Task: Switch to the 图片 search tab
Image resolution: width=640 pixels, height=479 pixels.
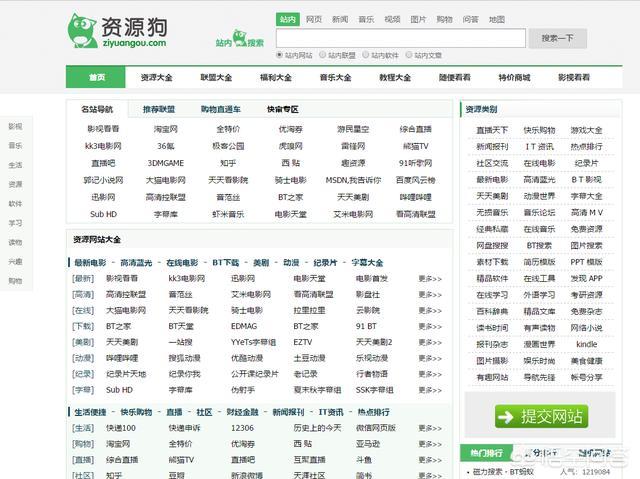Action: tap(418, 19)
